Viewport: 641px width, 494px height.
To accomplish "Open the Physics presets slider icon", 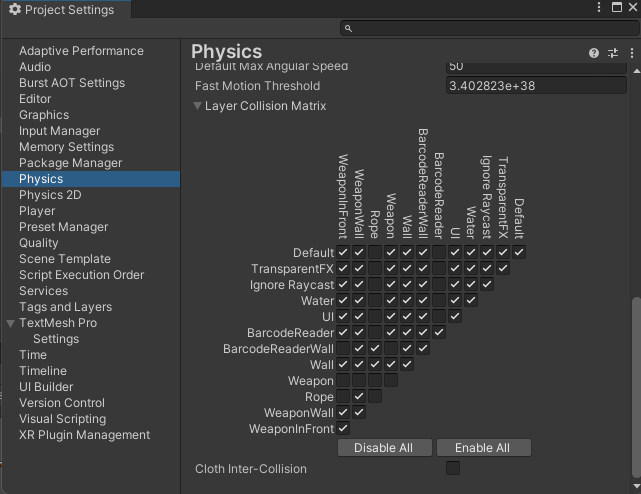I will click(613, 53).
